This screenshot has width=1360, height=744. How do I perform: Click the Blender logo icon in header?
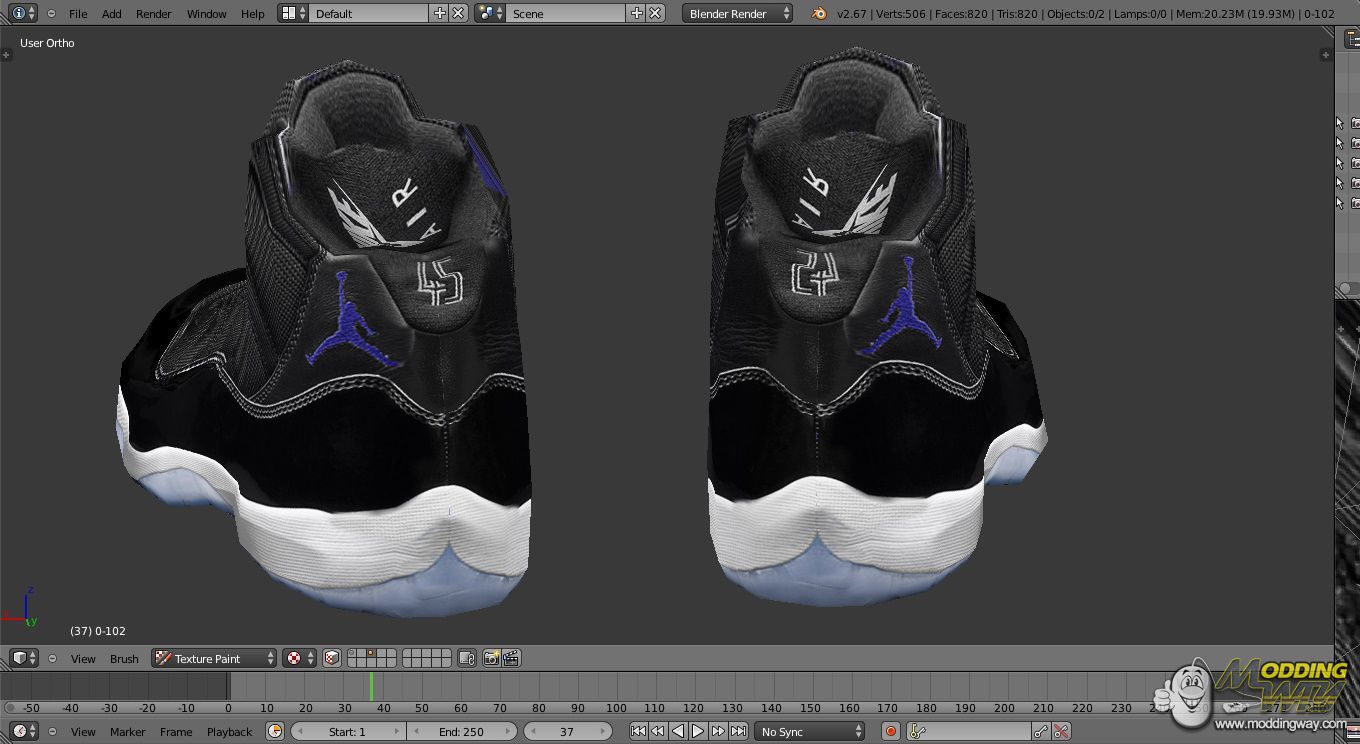[819, 13]
